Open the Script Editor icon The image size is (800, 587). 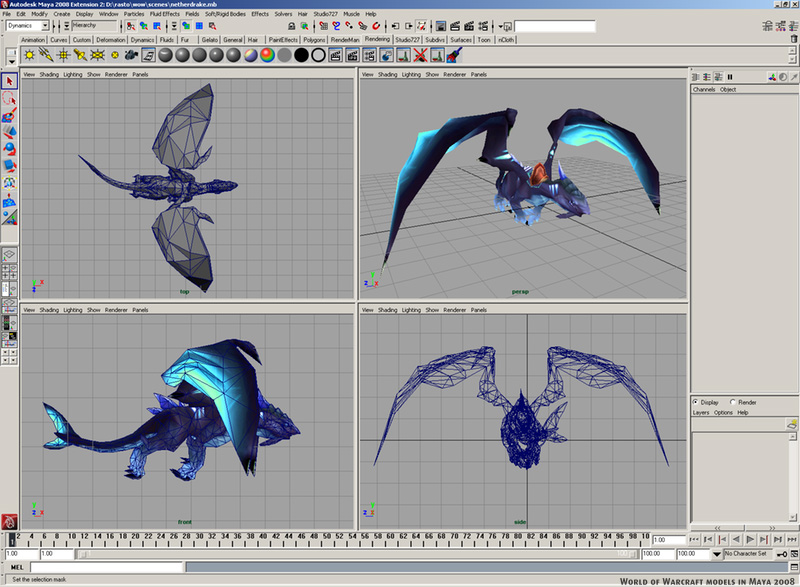[x=794, y=567]
